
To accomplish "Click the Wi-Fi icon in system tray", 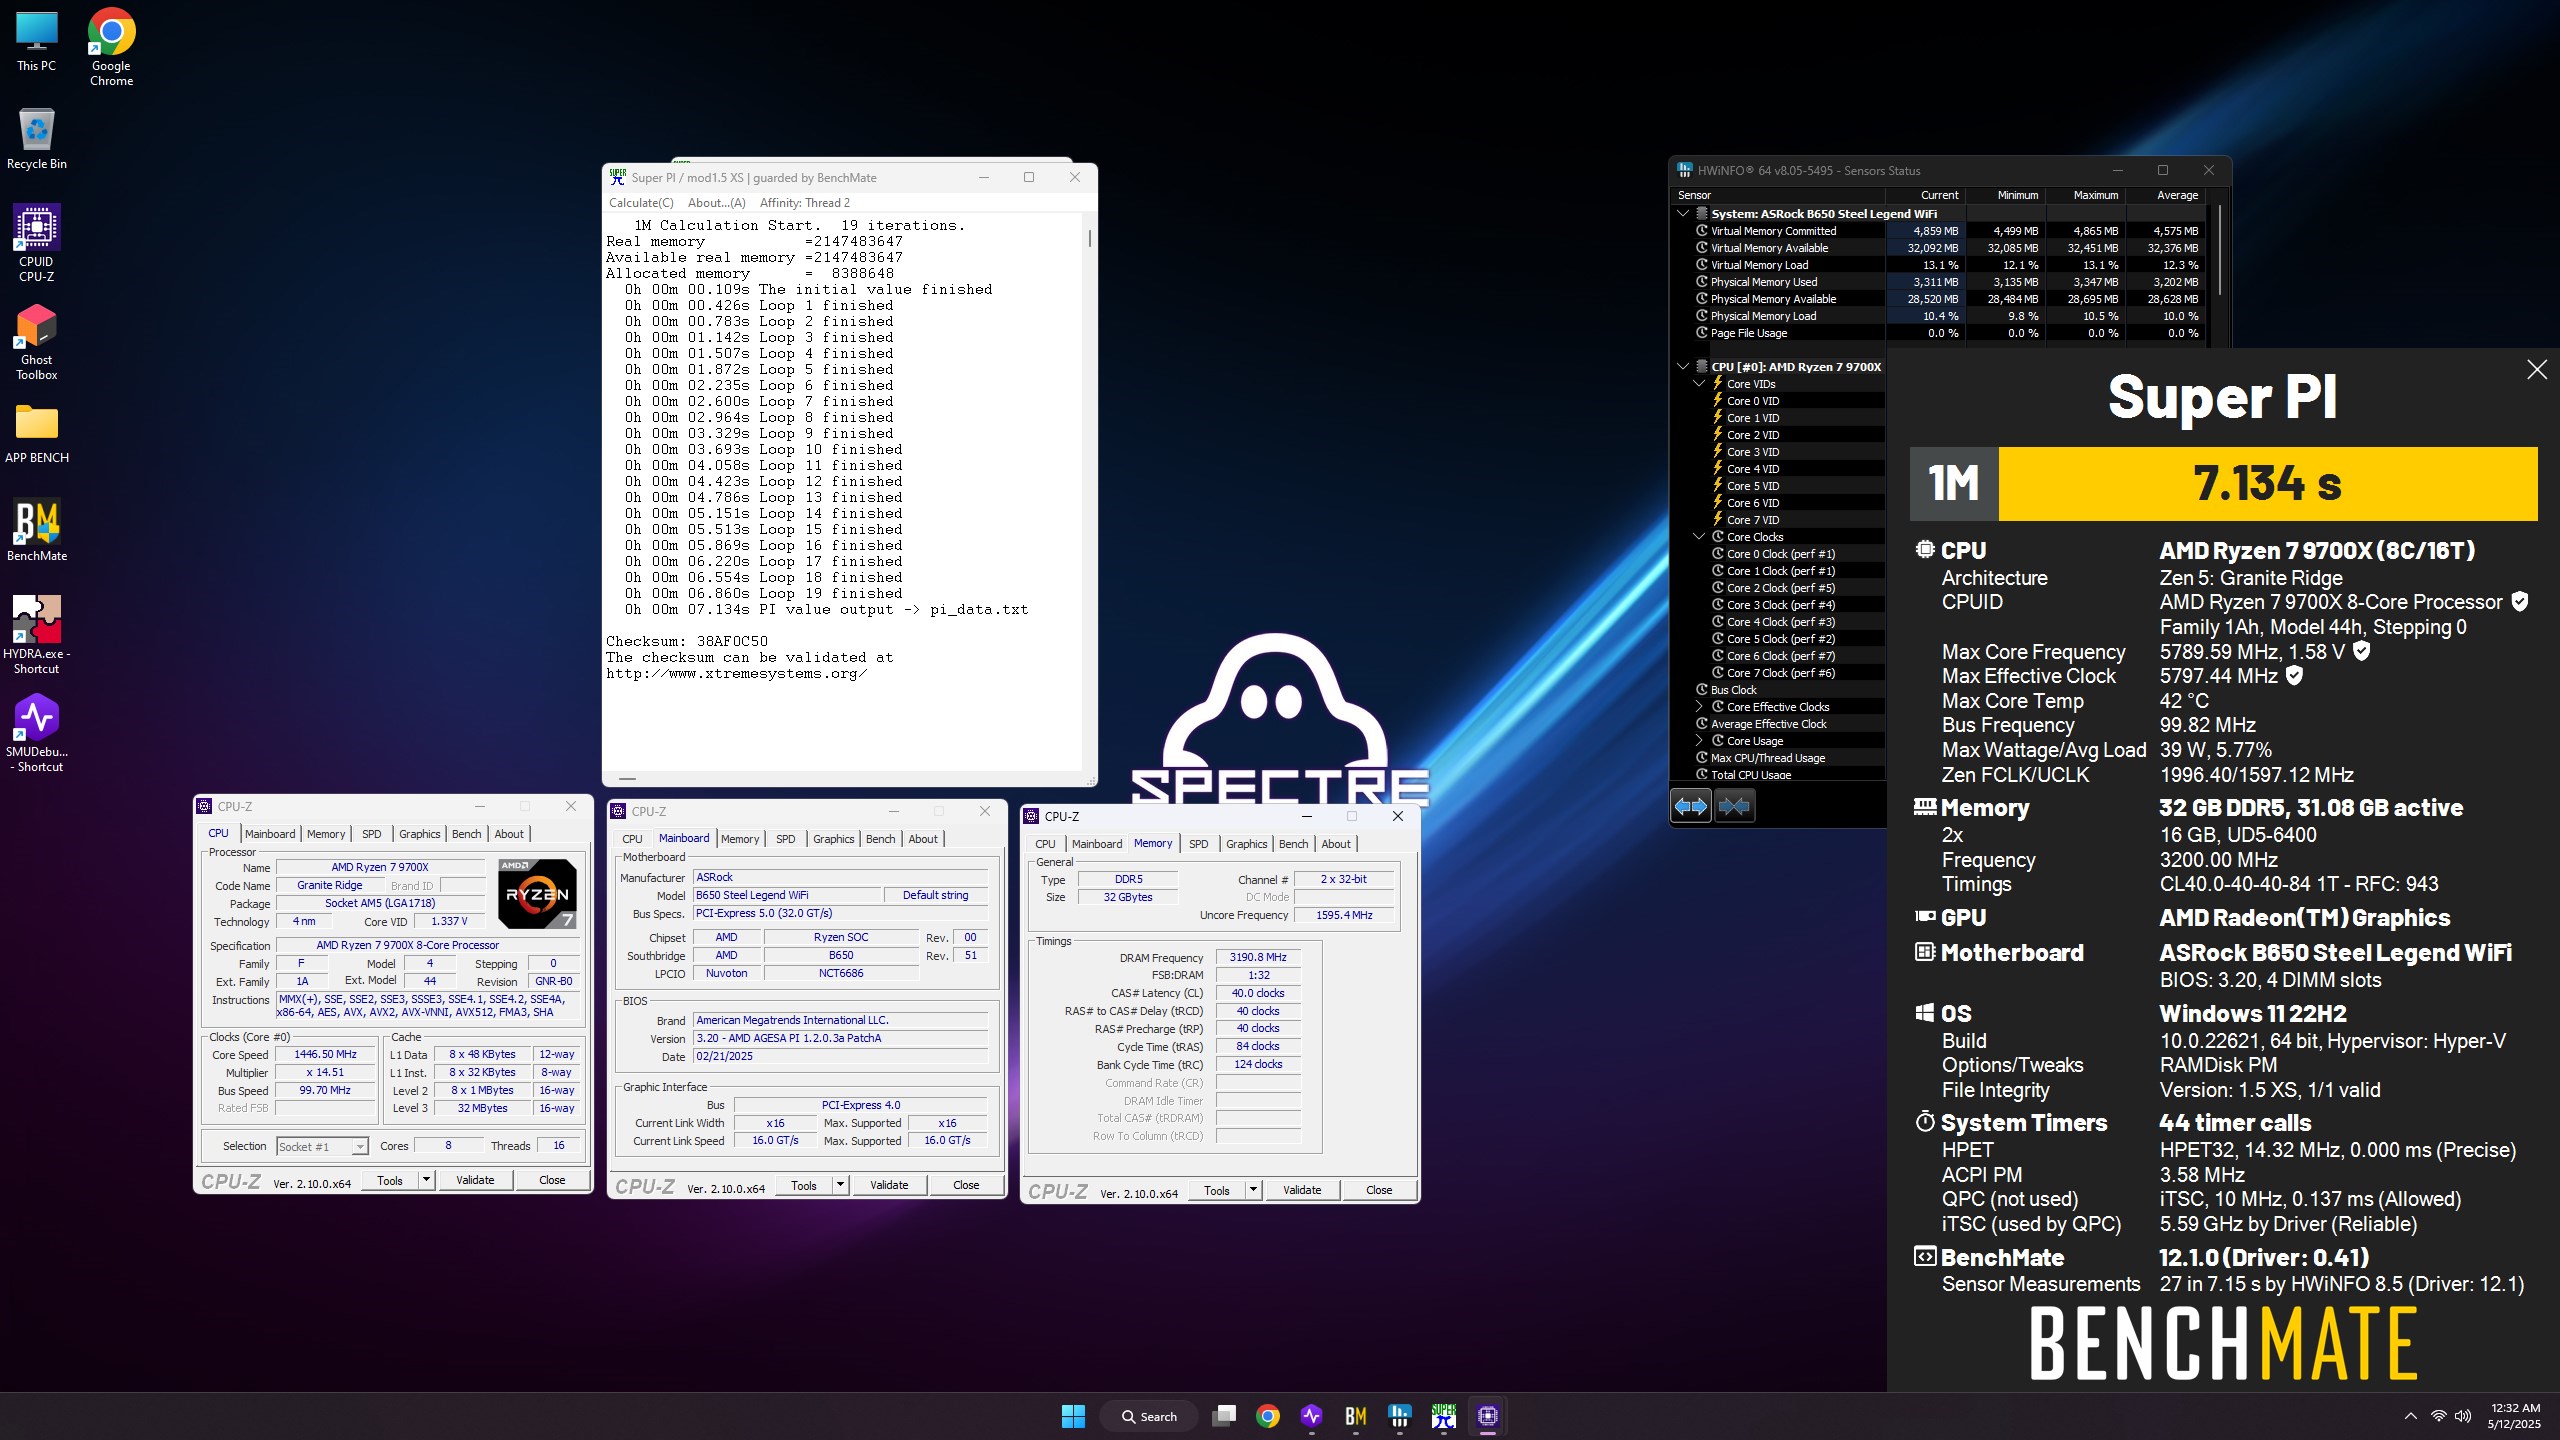I will [x=2439, y=1416].
